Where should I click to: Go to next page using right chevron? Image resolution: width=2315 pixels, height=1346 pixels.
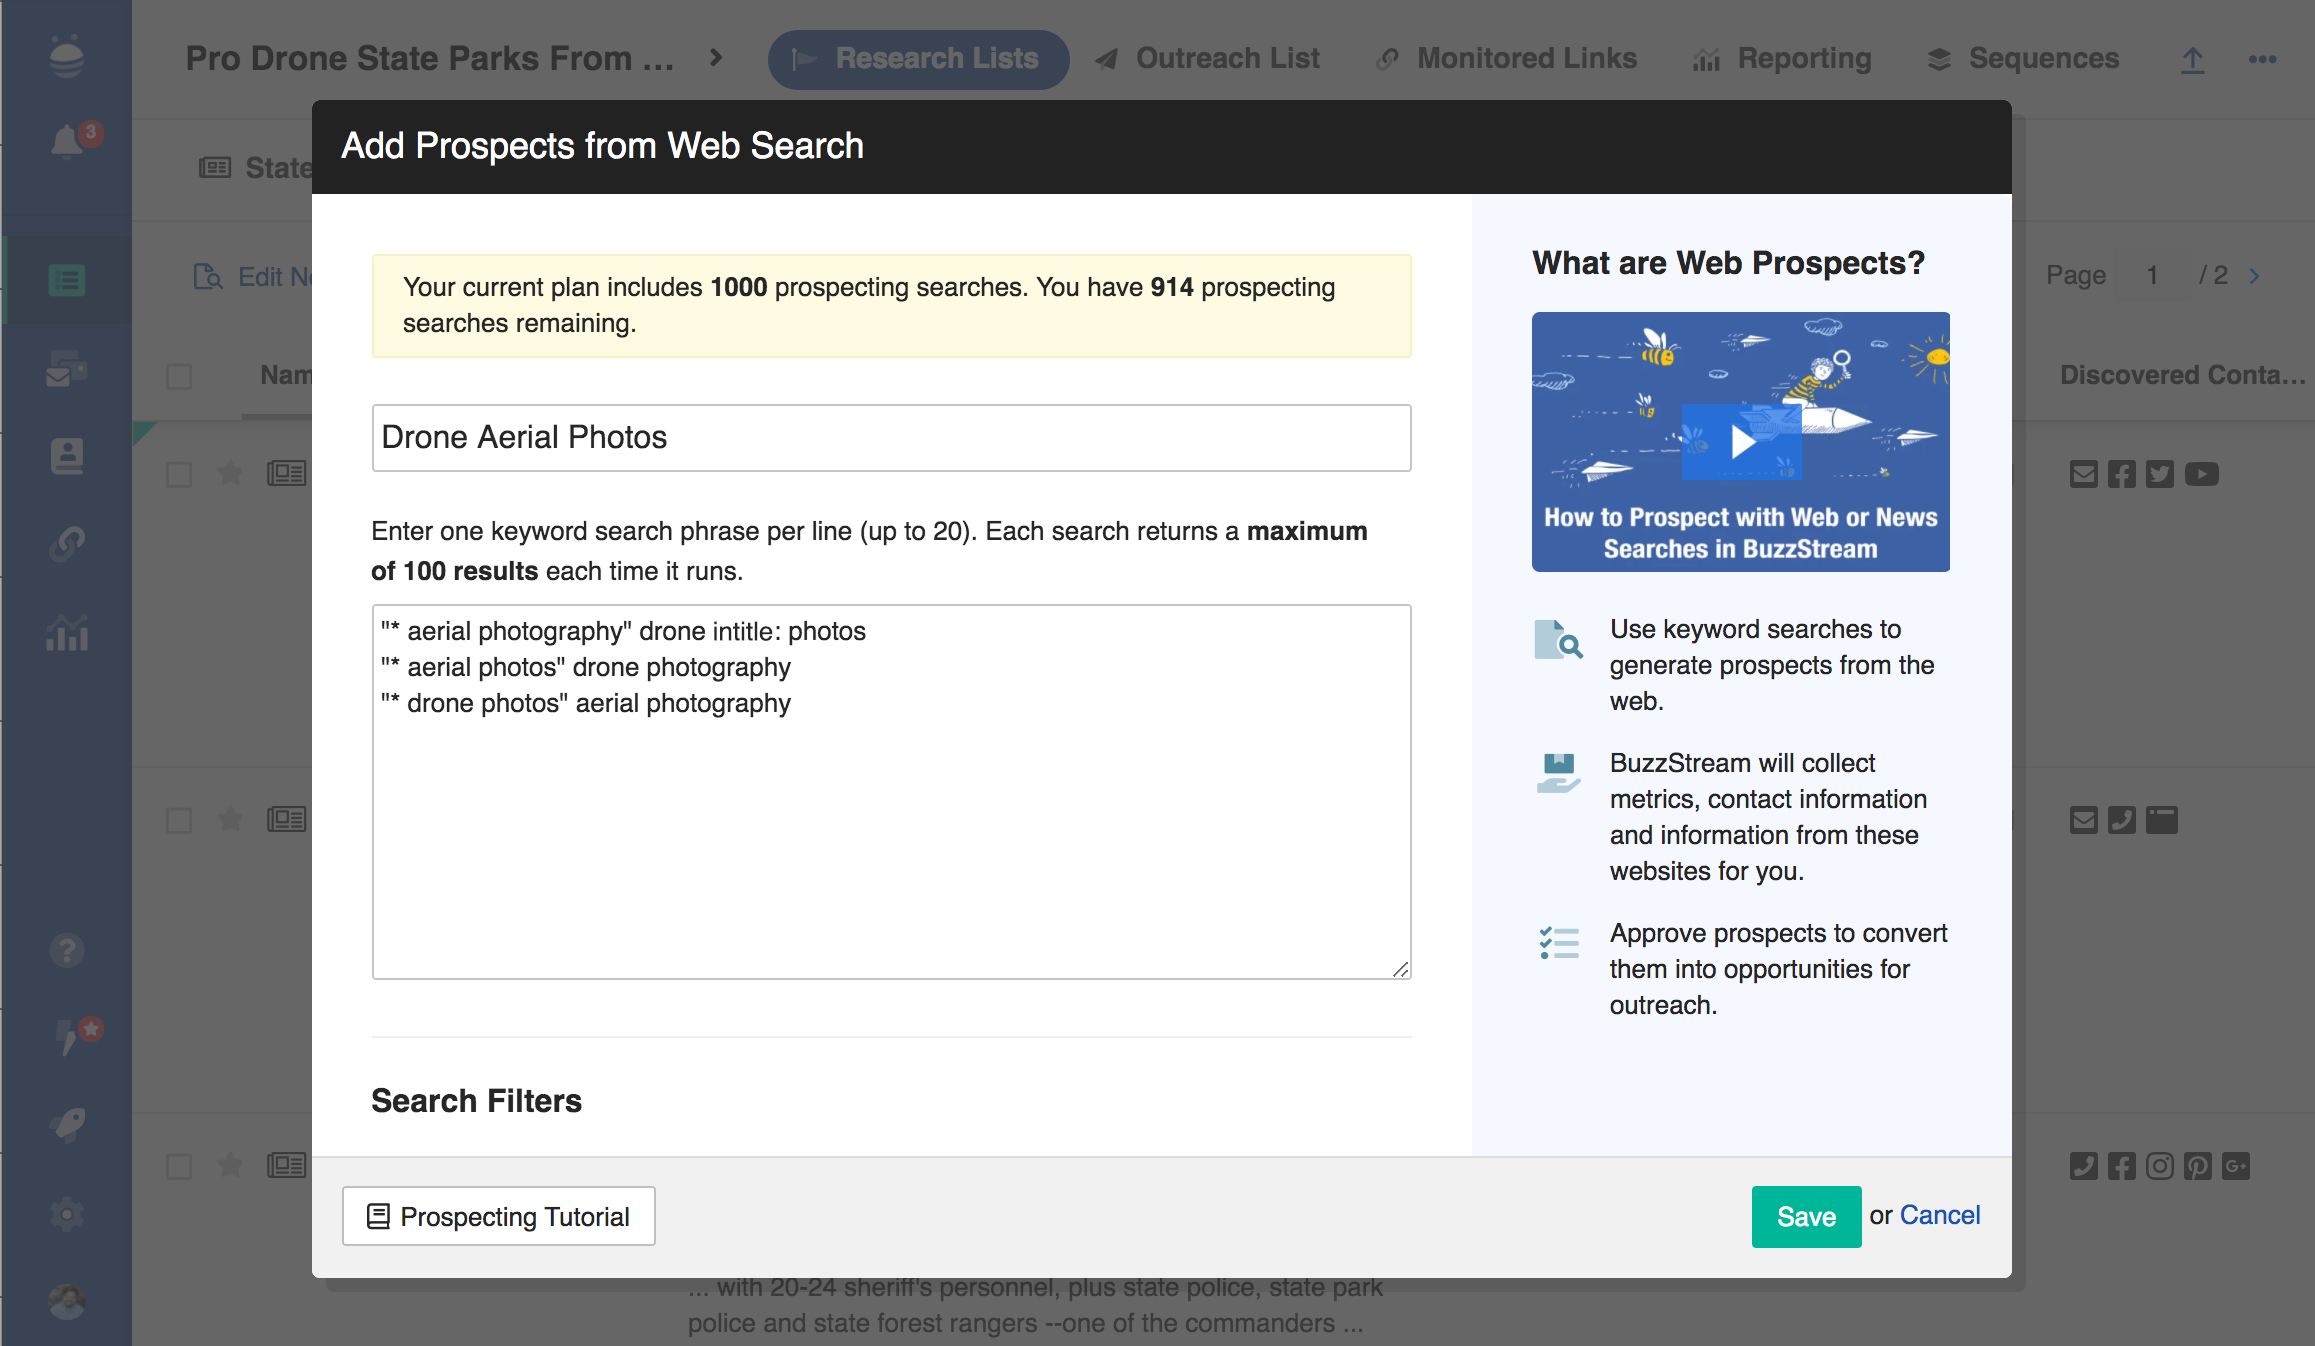[2255, 276]
